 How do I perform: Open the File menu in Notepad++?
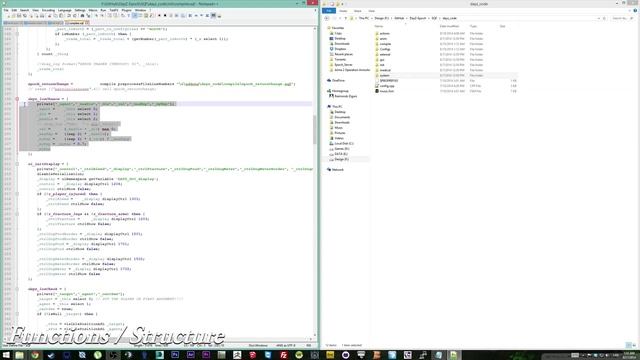[x=6, y=10]
